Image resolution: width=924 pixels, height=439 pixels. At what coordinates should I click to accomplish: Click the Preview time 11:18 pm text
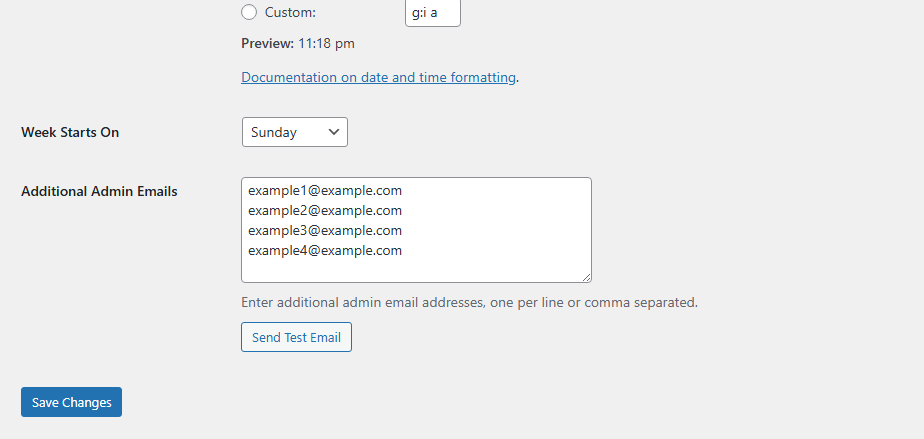pyautogui.click(x=326, y=43)
